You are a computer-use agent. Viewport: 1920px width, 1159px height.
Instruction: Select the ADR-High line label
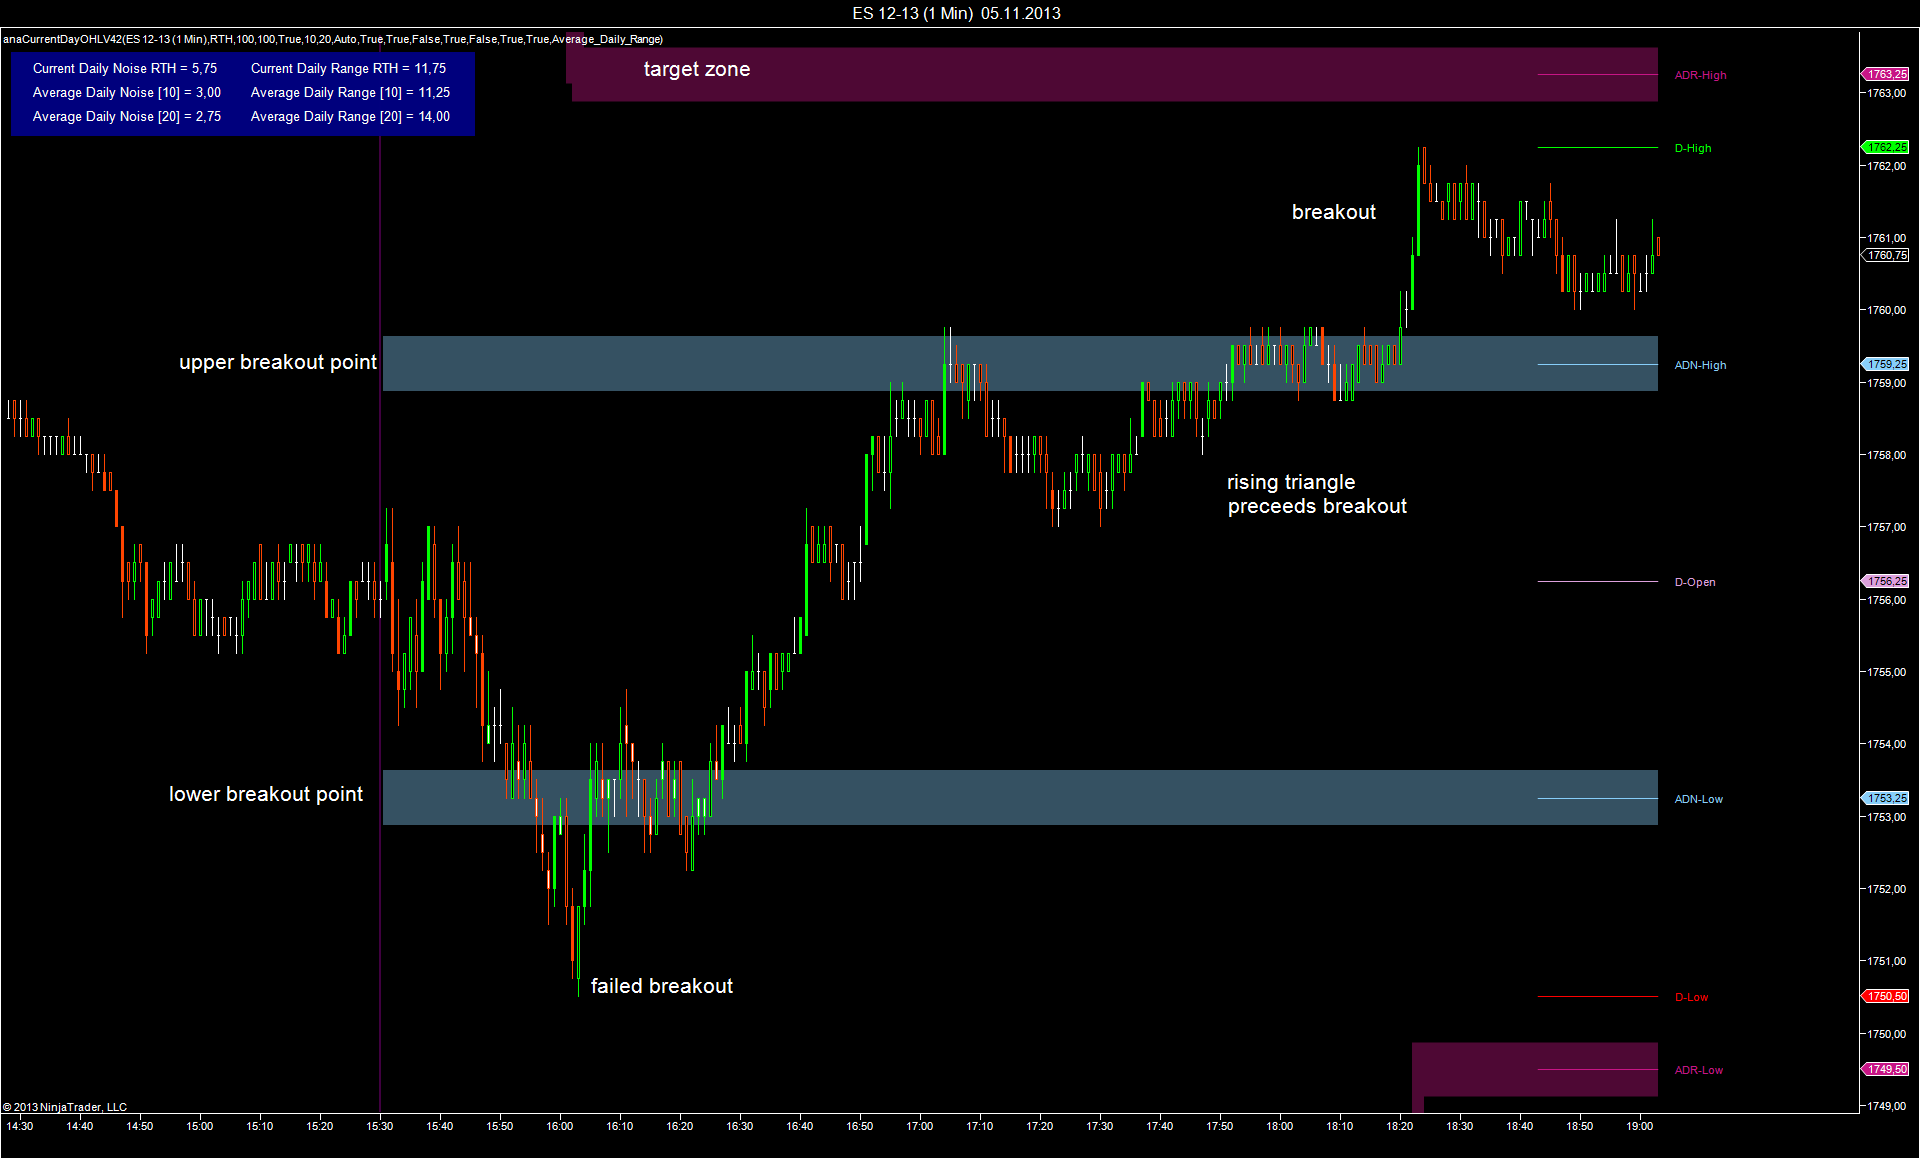click(1700, 75)
